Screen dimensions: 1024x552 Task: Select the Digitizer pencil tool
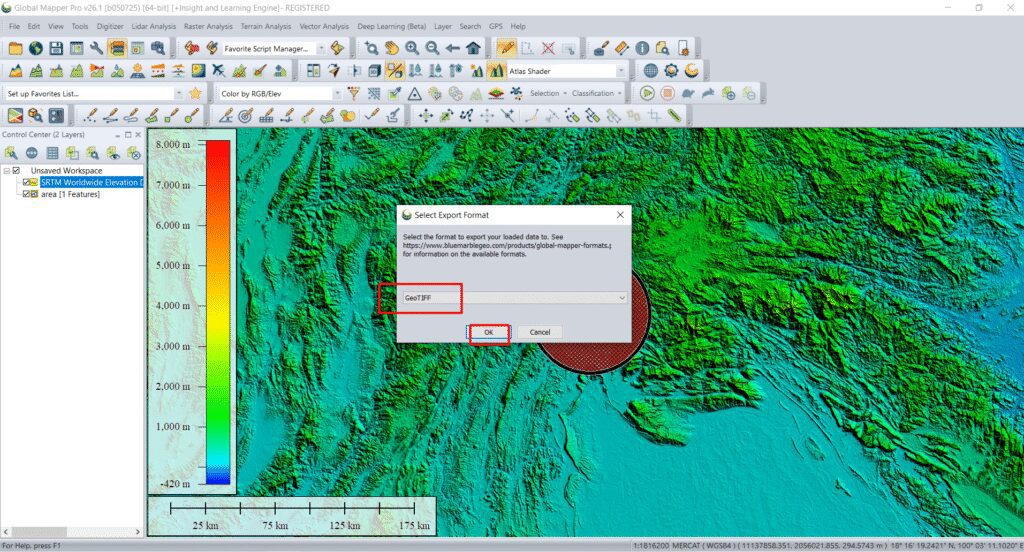pyautogui.click(x=506, y=48)
